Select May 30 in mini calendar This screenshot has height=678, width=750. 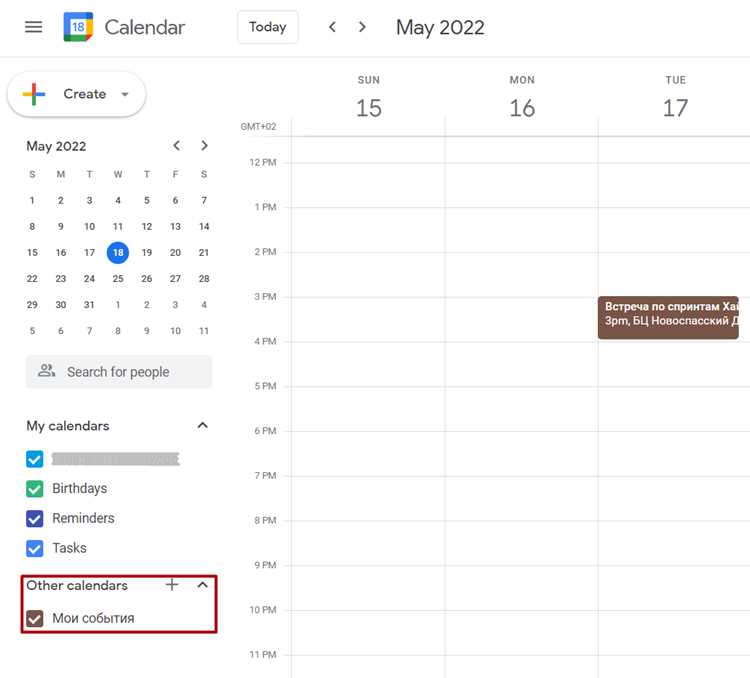pyautogui.click(x=61, y=305)
